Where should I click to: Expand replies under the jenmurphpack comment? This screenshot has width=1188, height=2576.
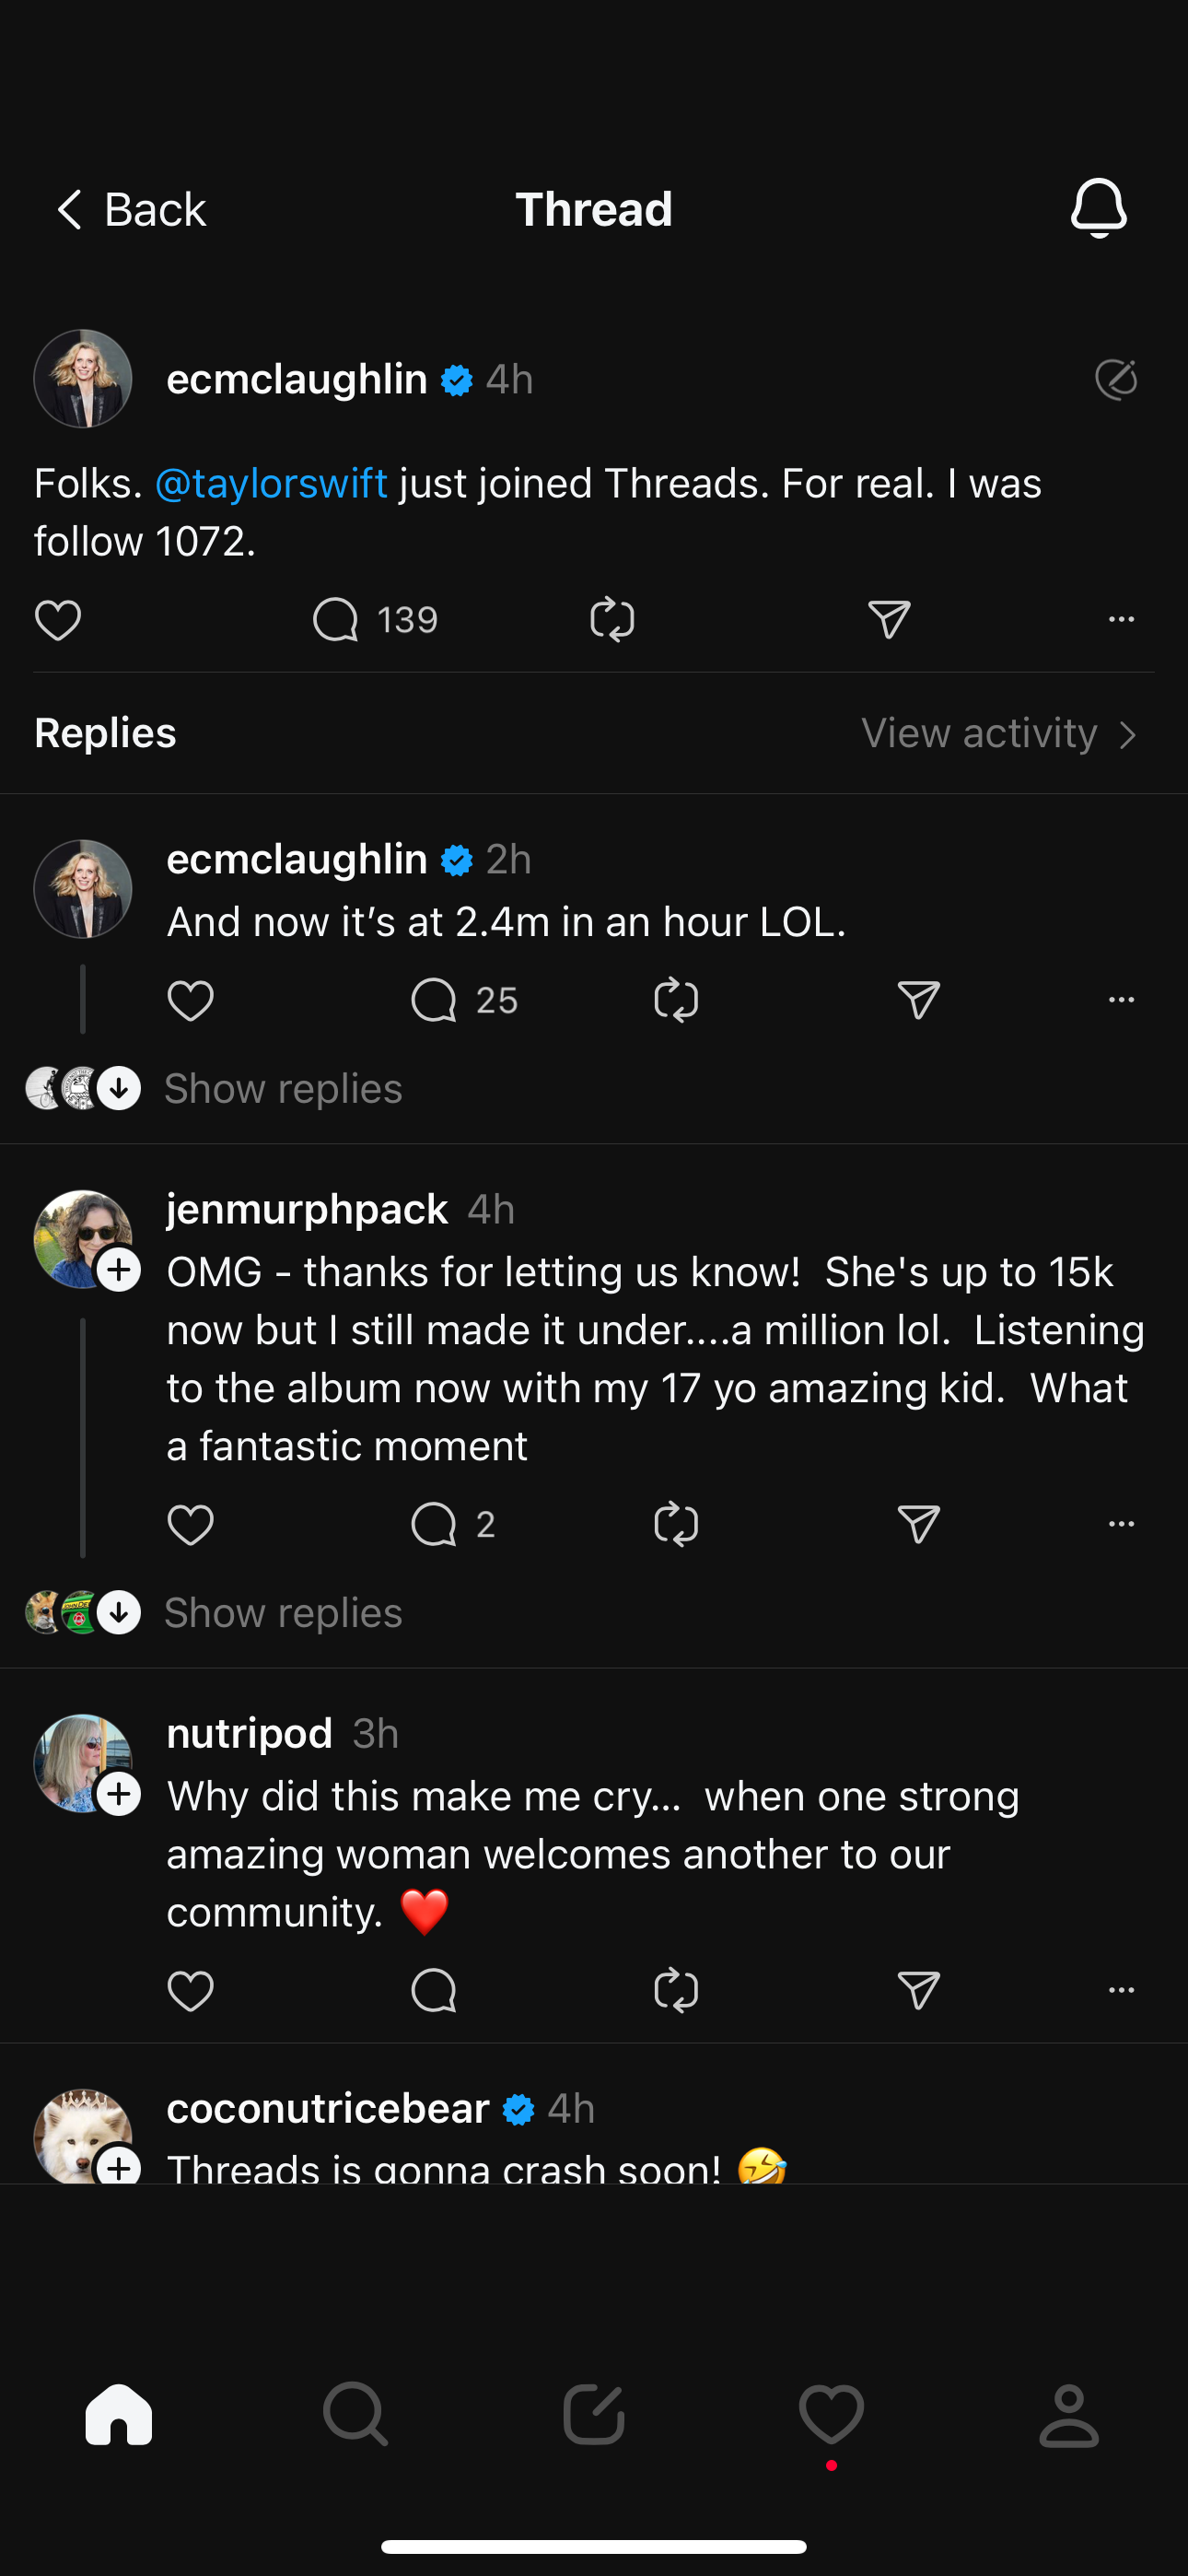(282, 1612)
